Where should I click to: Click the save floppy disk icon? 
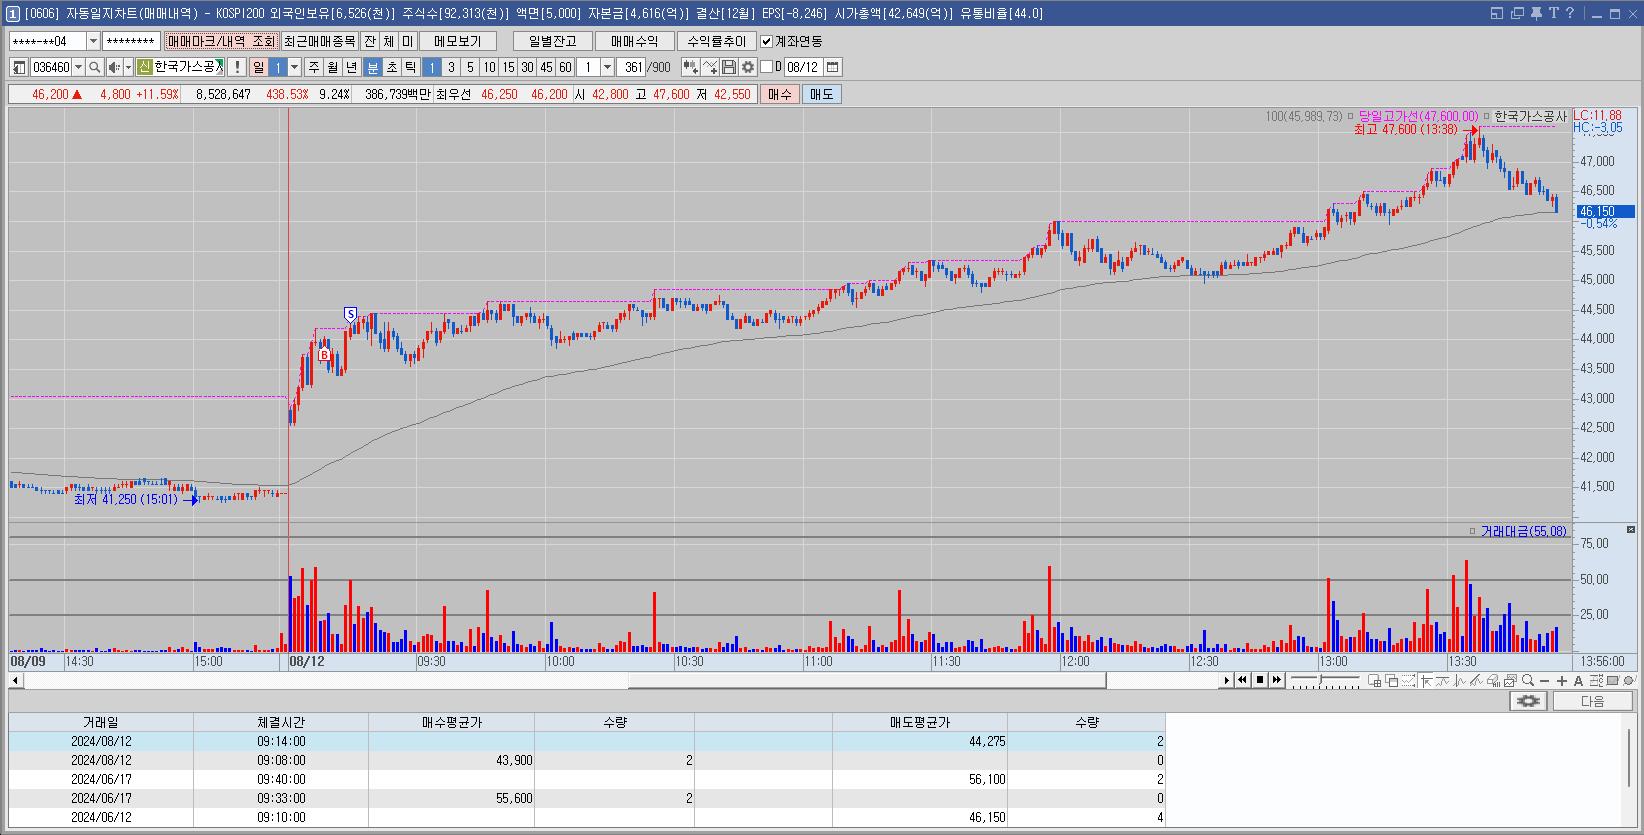pos(729,67)
